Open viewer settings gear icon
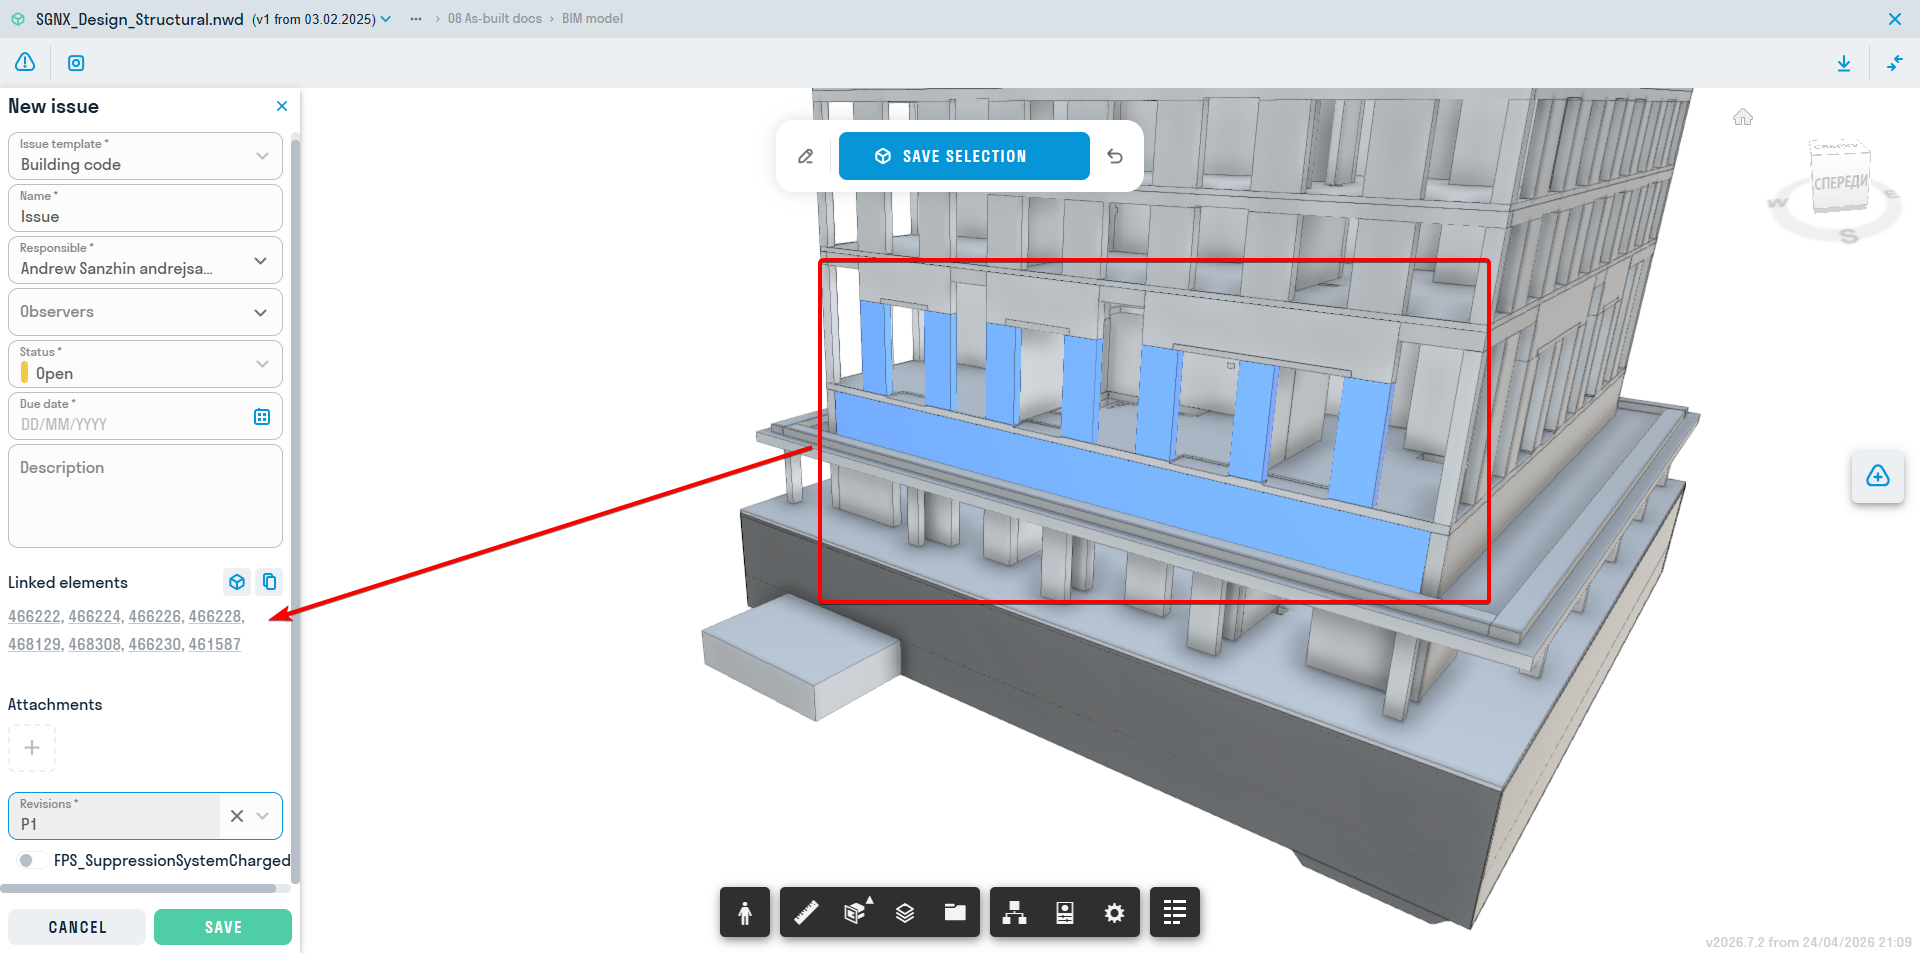 click(1114, 912)
